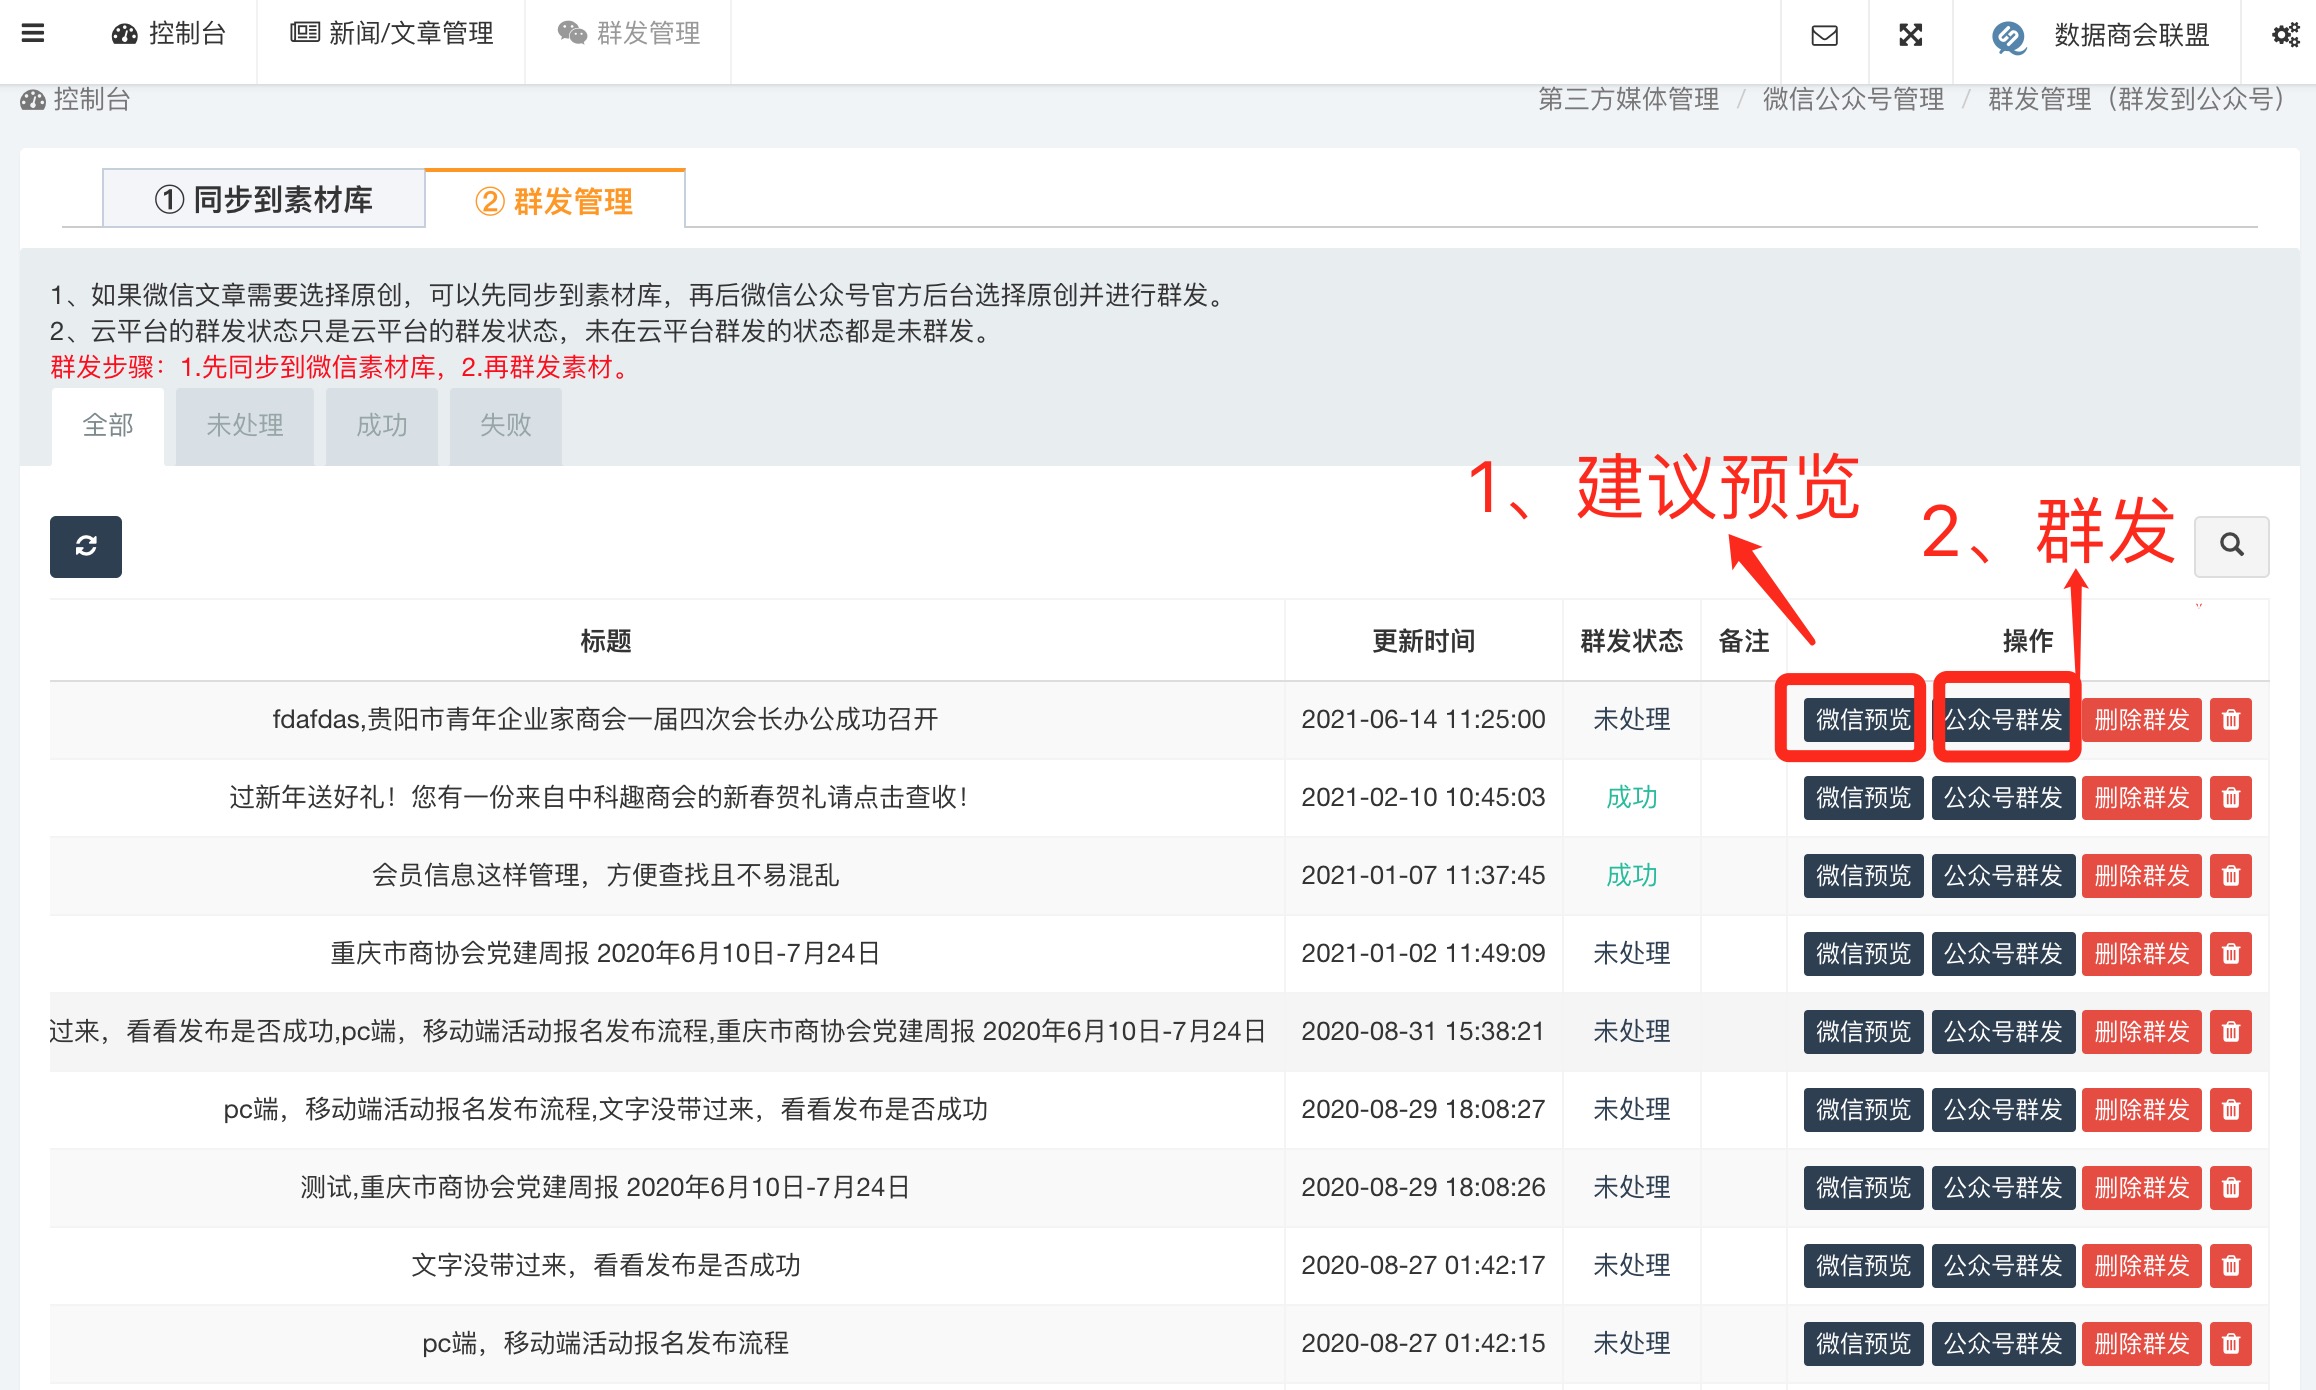Open the mail envelope icon
Image resolution: width=2316 pixels, height=1390 pixels.
(1824, 36)
